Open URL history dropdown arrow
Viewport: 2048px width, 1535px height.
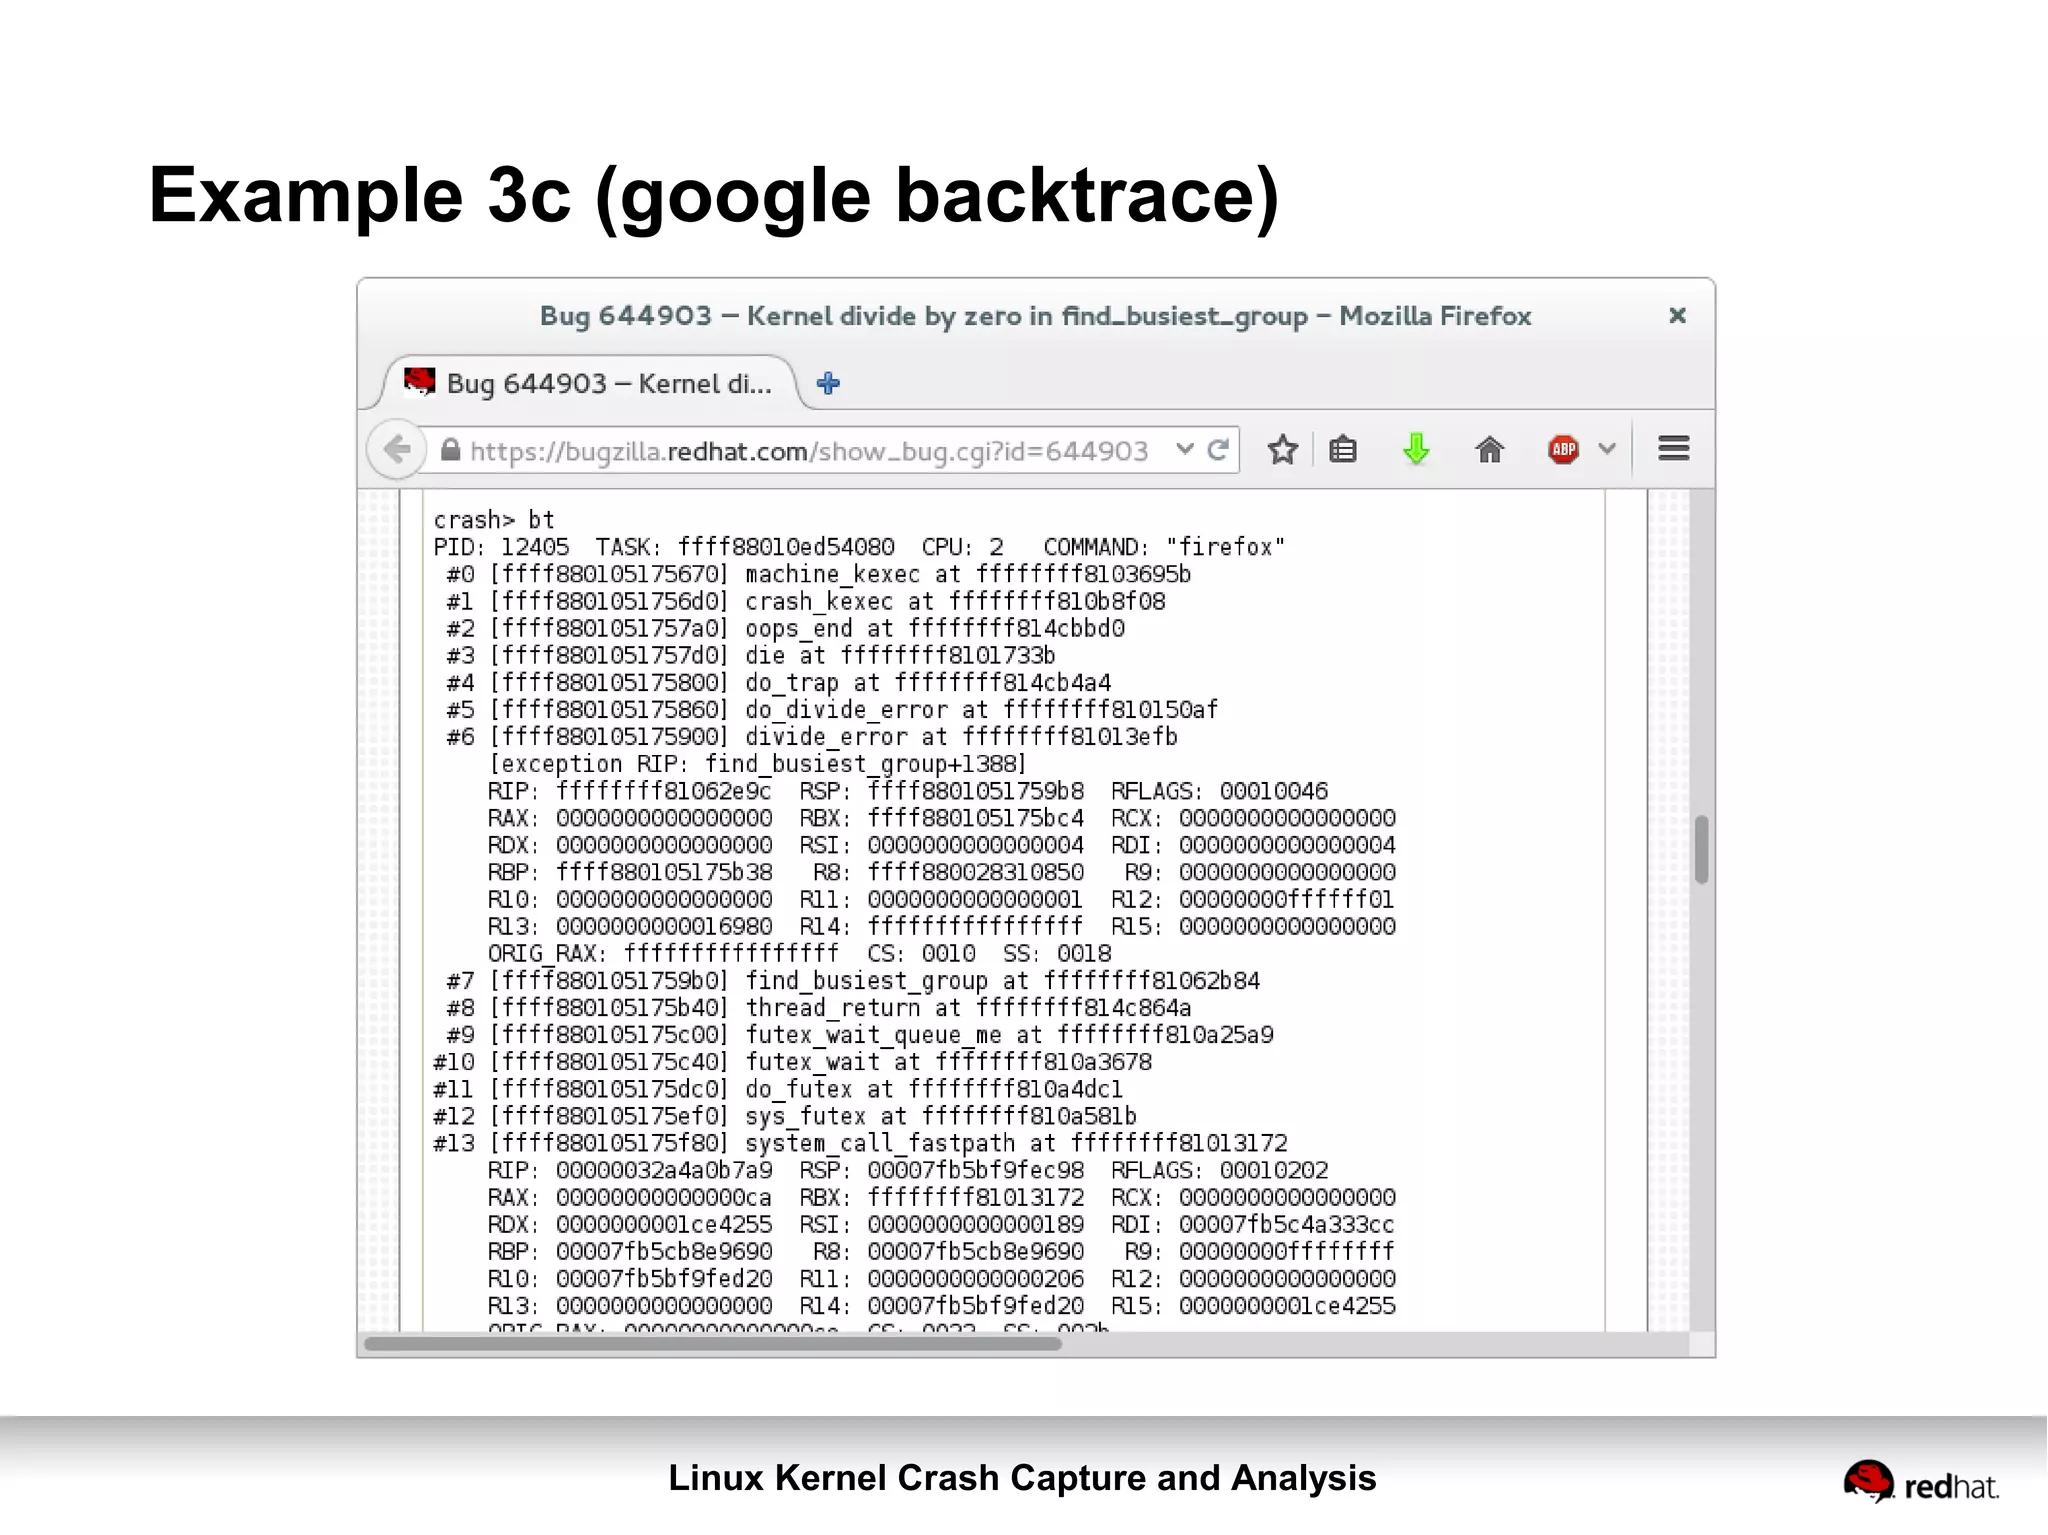point(1185,450)
